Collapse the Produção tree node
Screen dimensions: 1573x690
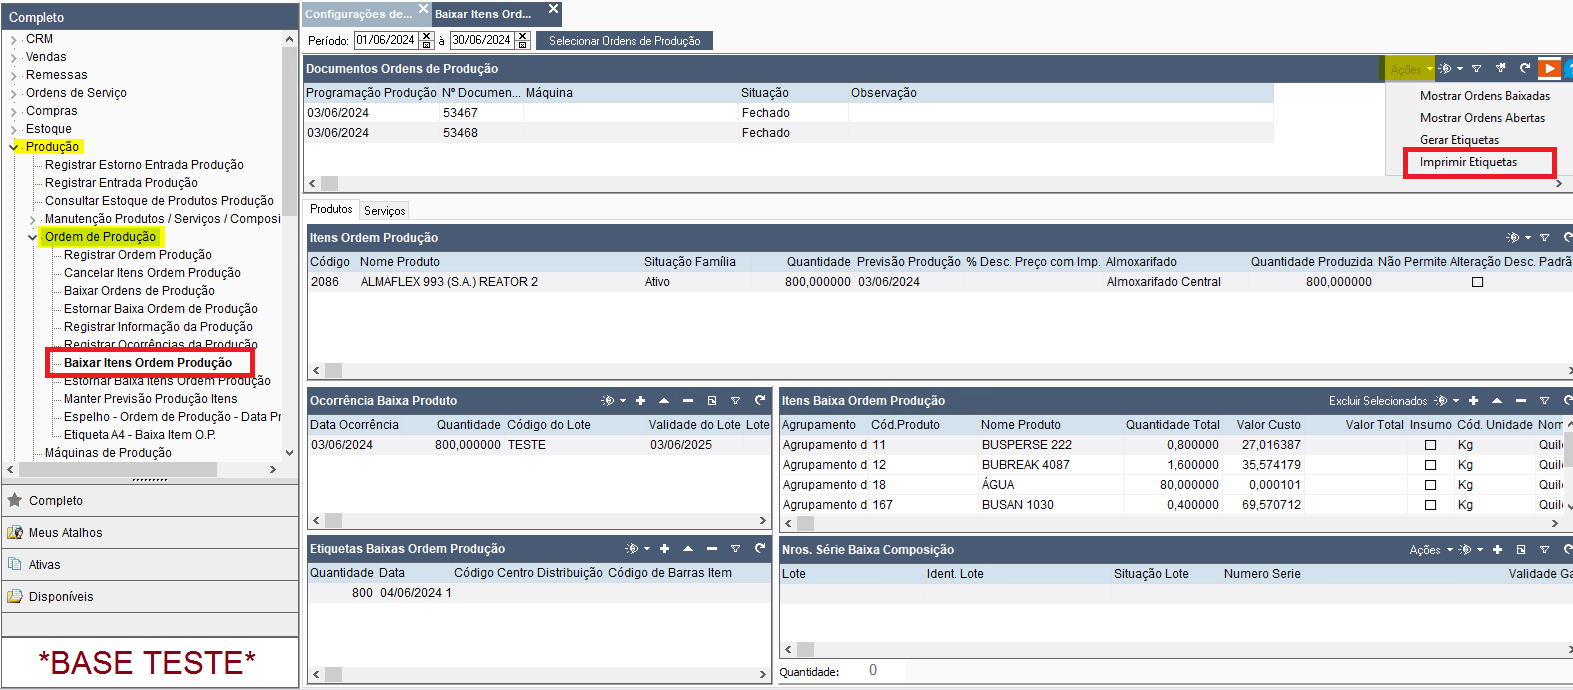[14, 147]
